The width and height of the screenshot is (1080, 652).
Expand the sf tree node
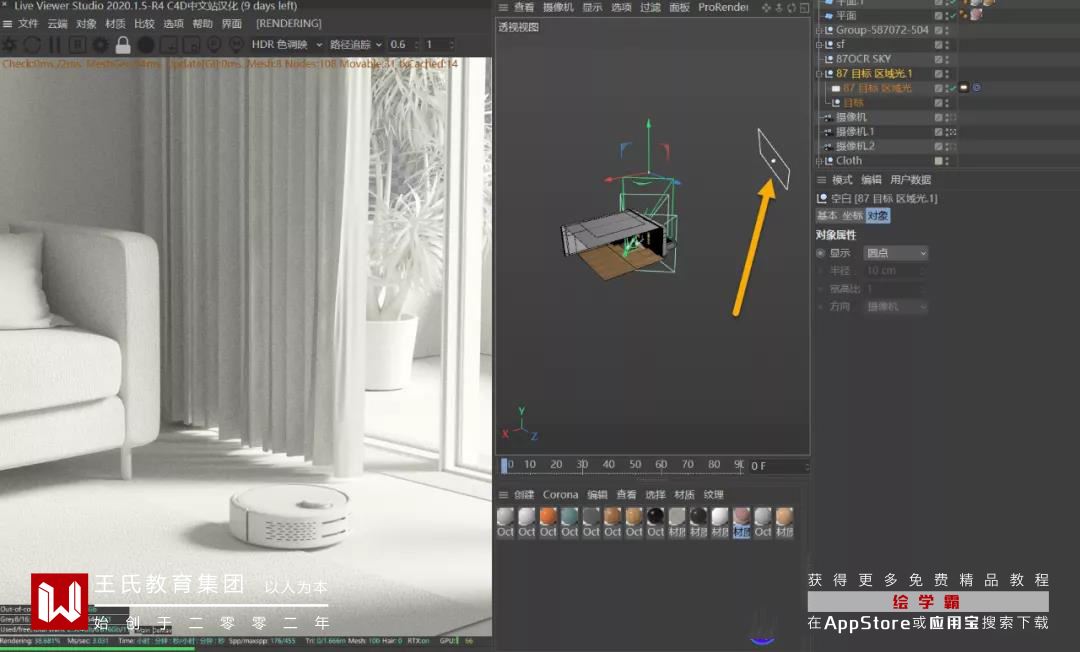[x=819, y=45]
